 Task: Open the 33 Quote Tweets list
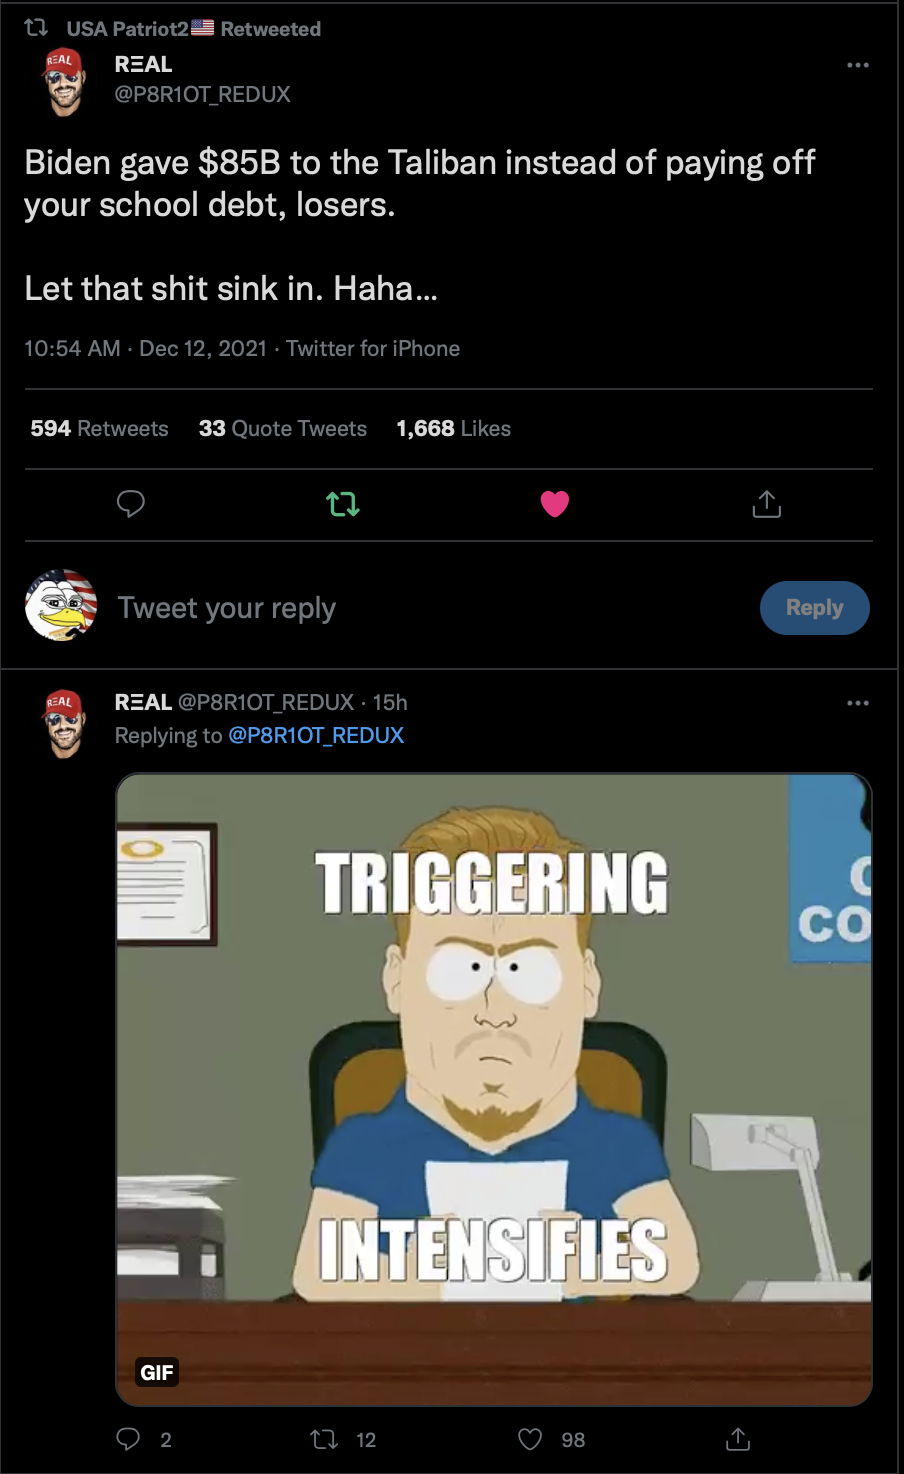(283, 428)
